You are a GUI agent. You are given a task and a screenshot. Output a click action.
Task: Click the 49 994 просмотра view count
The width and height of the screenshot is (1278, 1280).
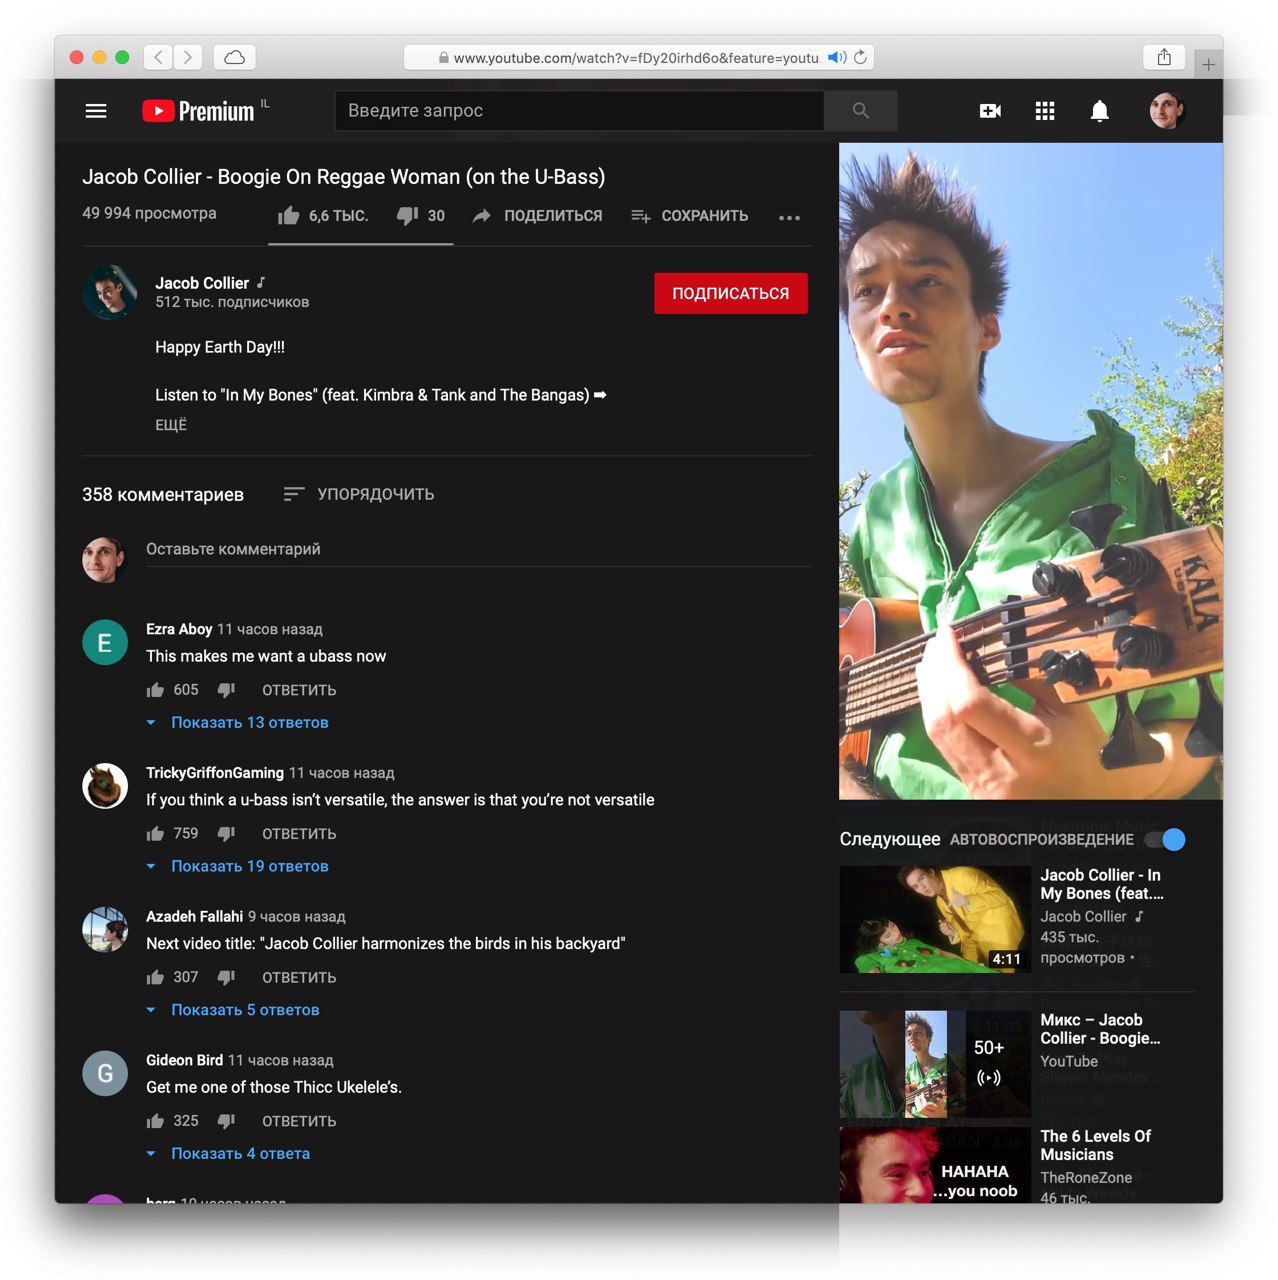(149, 213)
